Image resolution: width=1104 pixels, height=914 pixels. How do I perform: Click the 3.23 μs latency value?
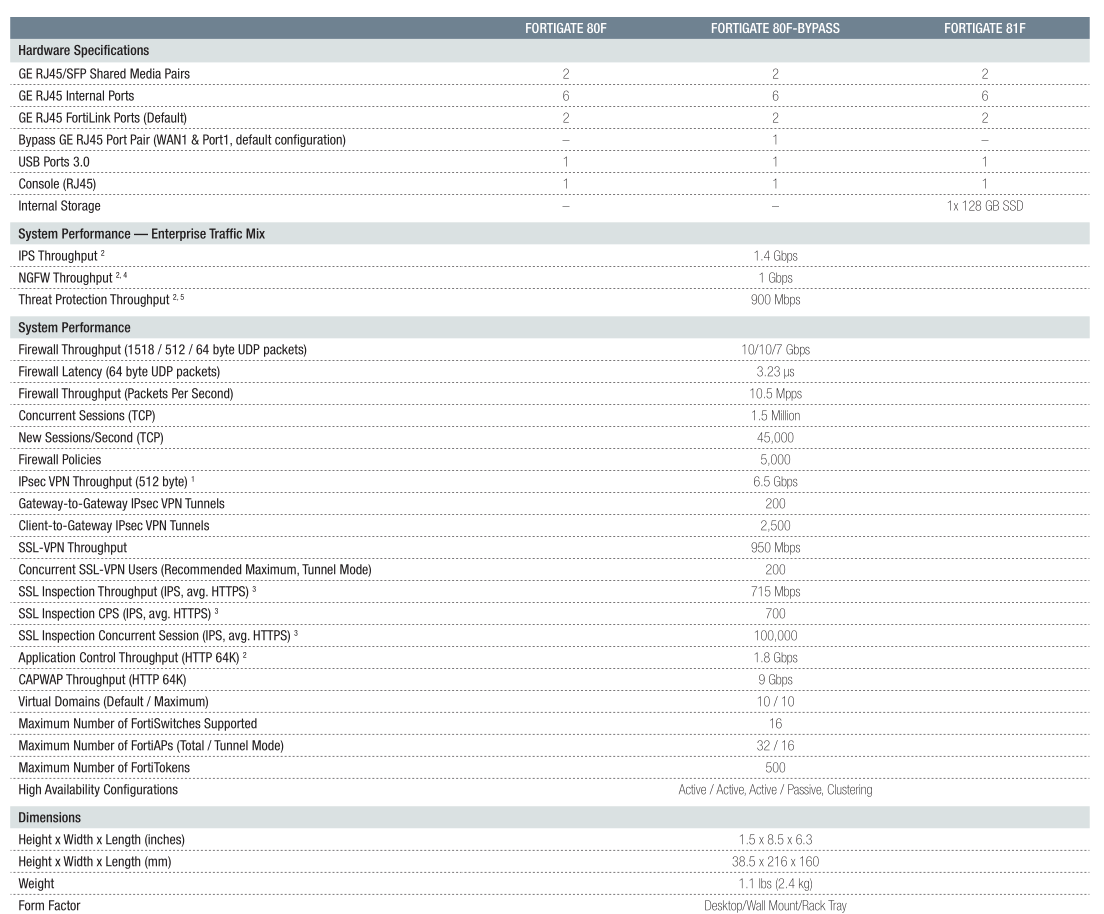[x=775, y=372]
